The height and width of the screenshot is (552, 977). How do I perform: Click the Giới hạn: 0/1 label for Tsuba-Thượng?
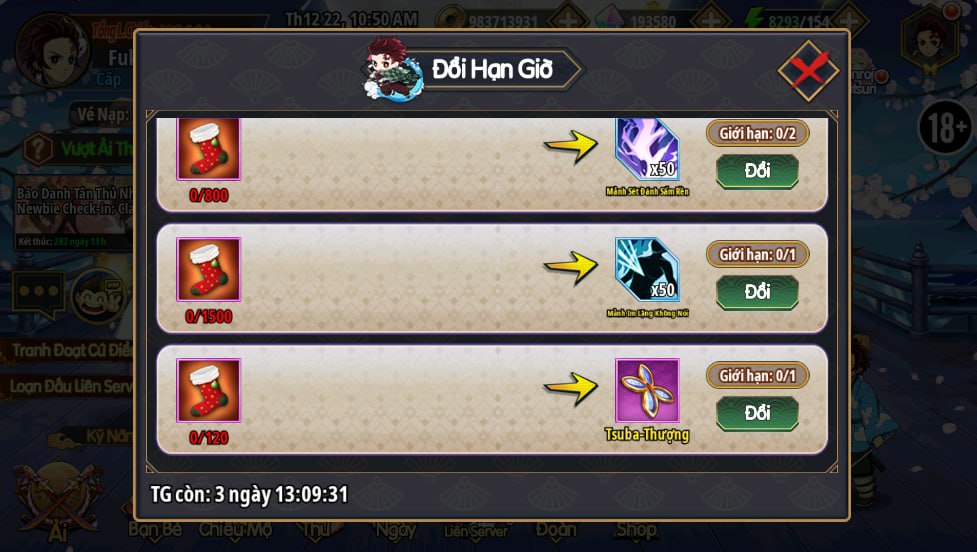click(x=757, y=376)
